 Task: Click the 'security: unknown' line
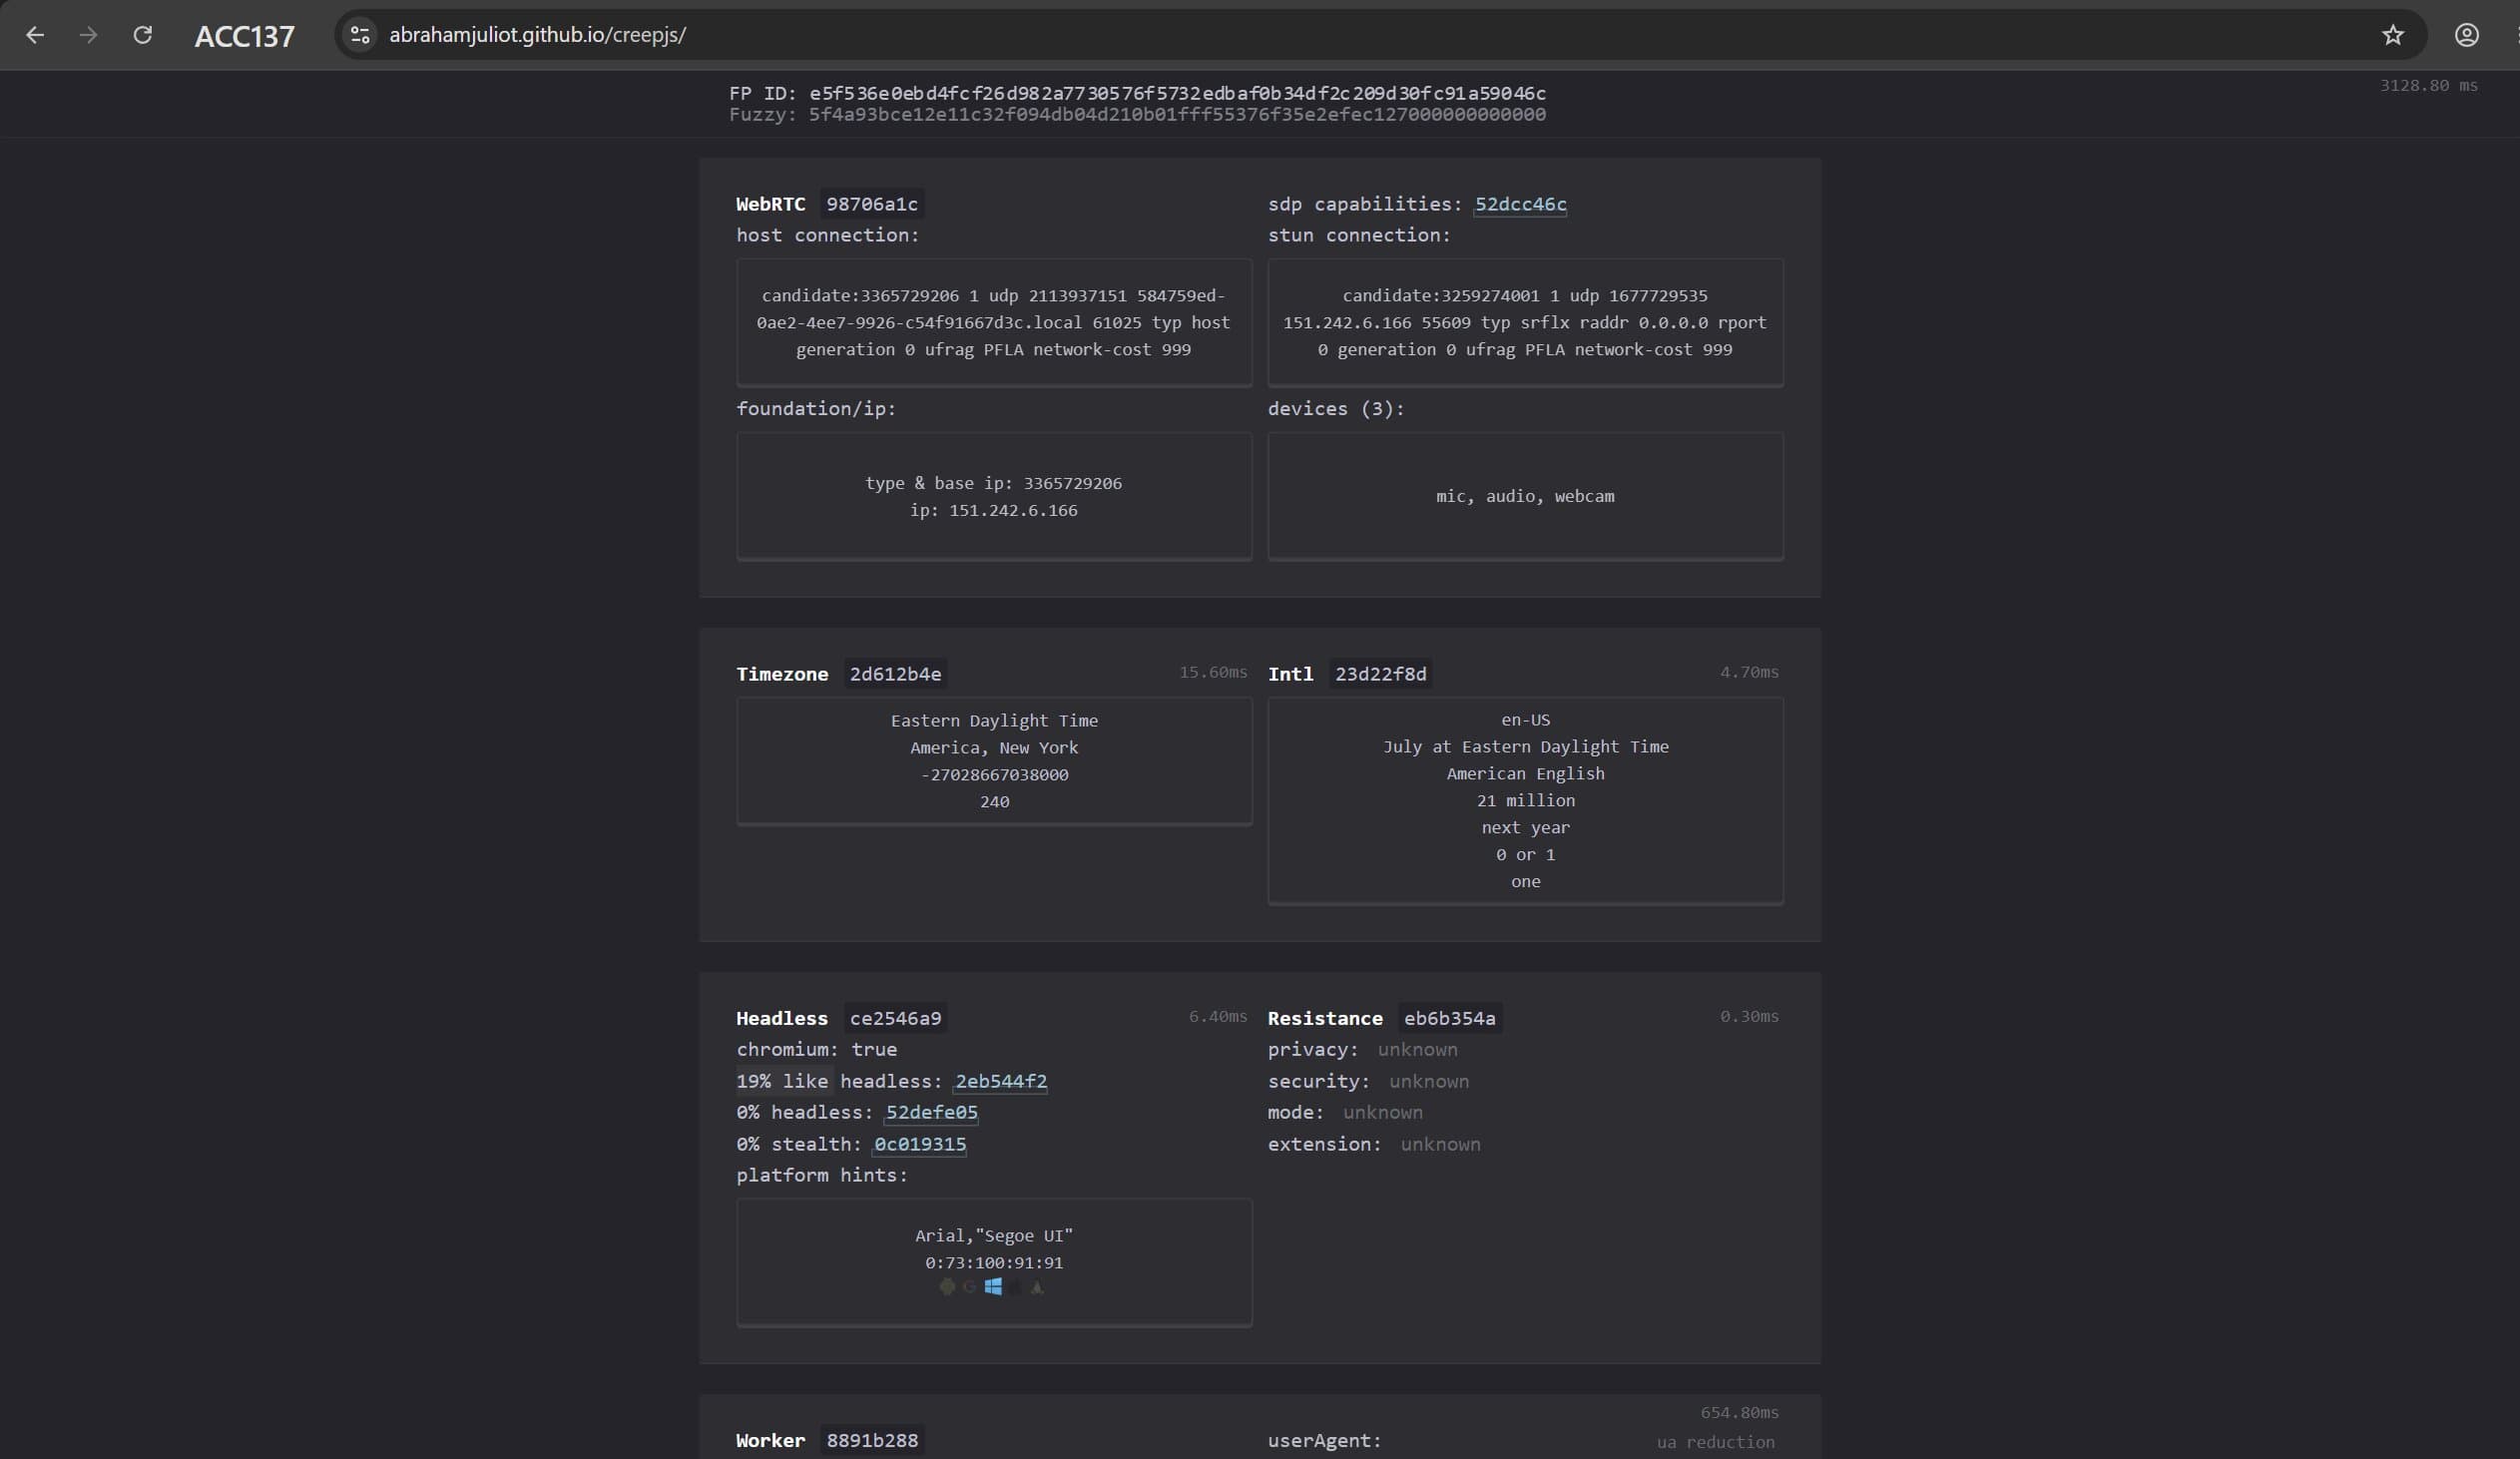pos(1368,1081)
